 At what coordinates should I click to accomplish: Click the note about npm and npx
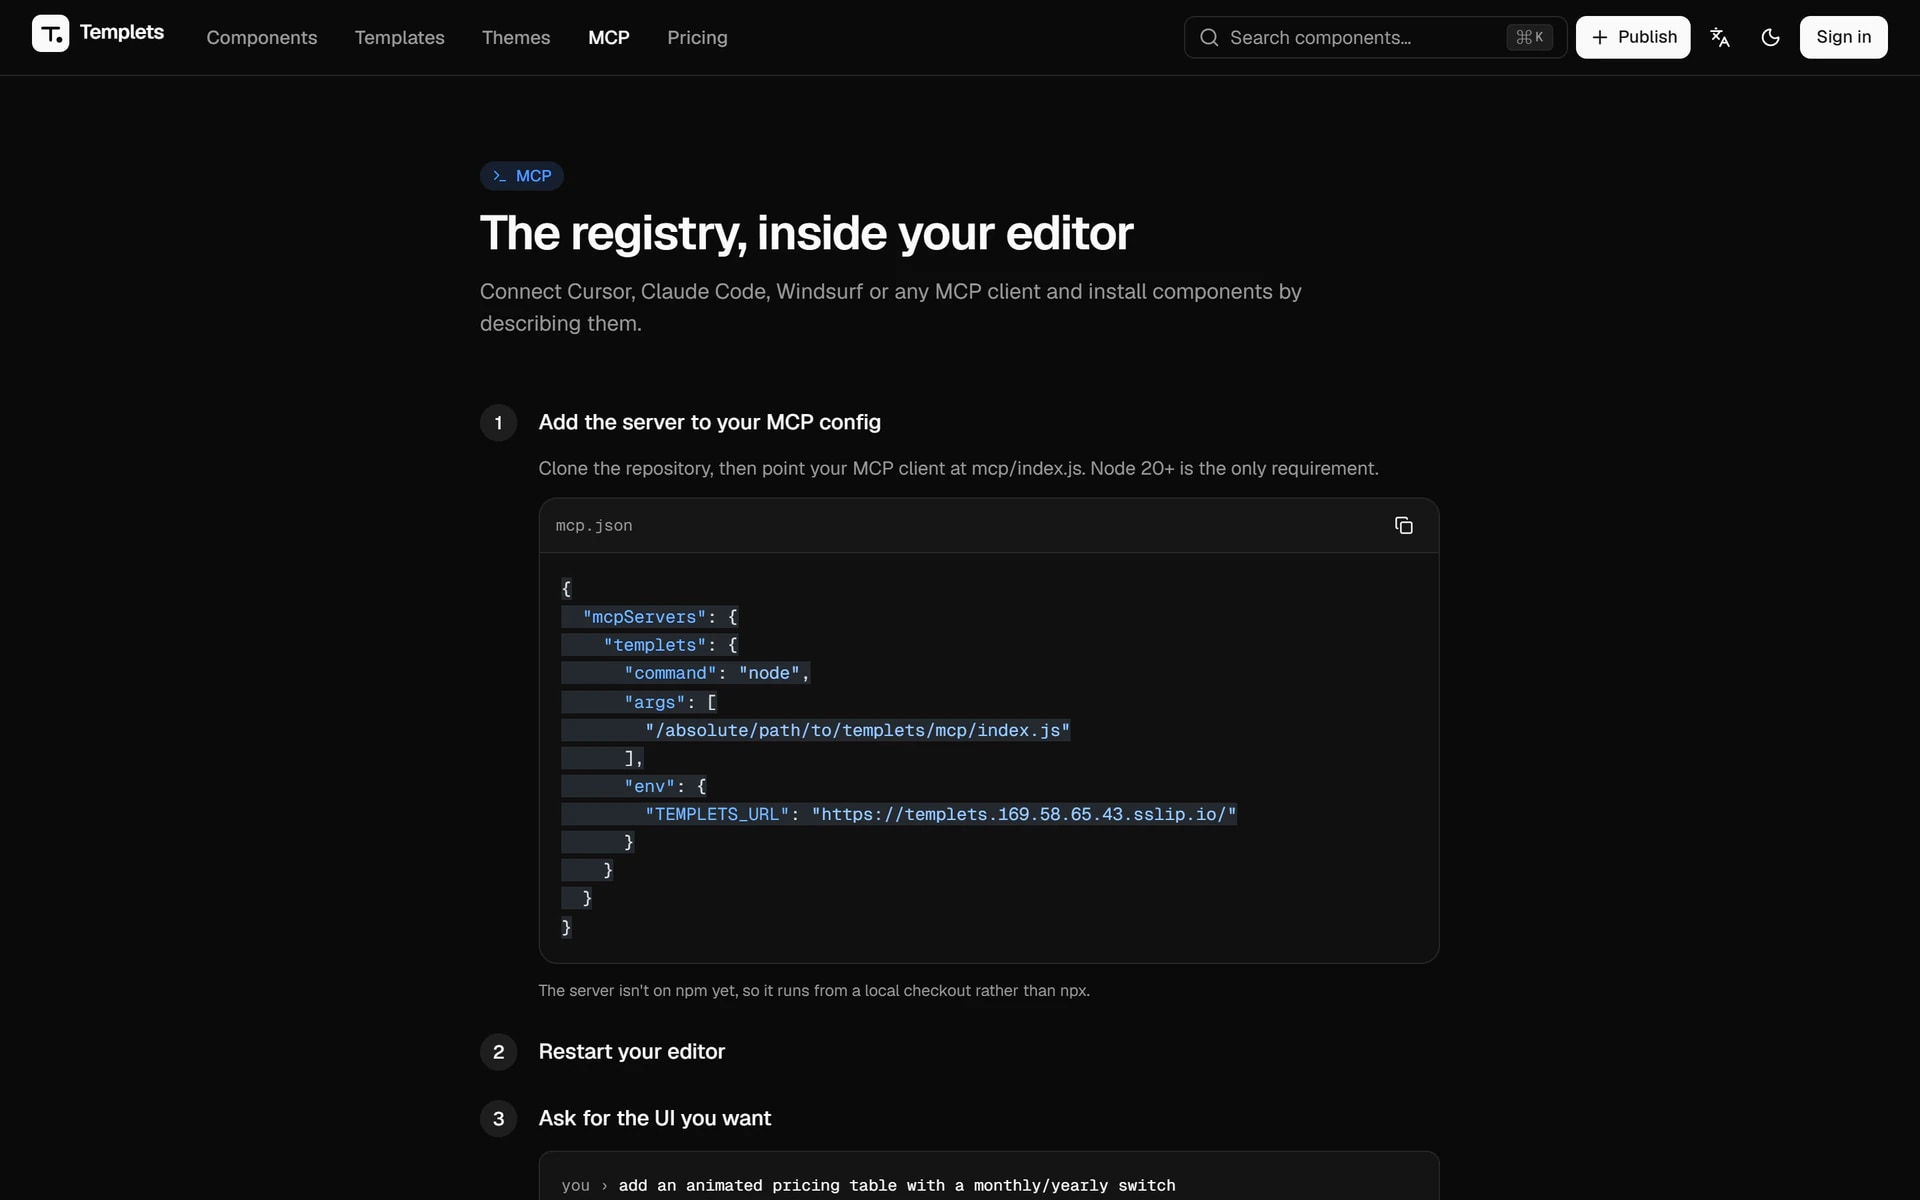point(814,991)
